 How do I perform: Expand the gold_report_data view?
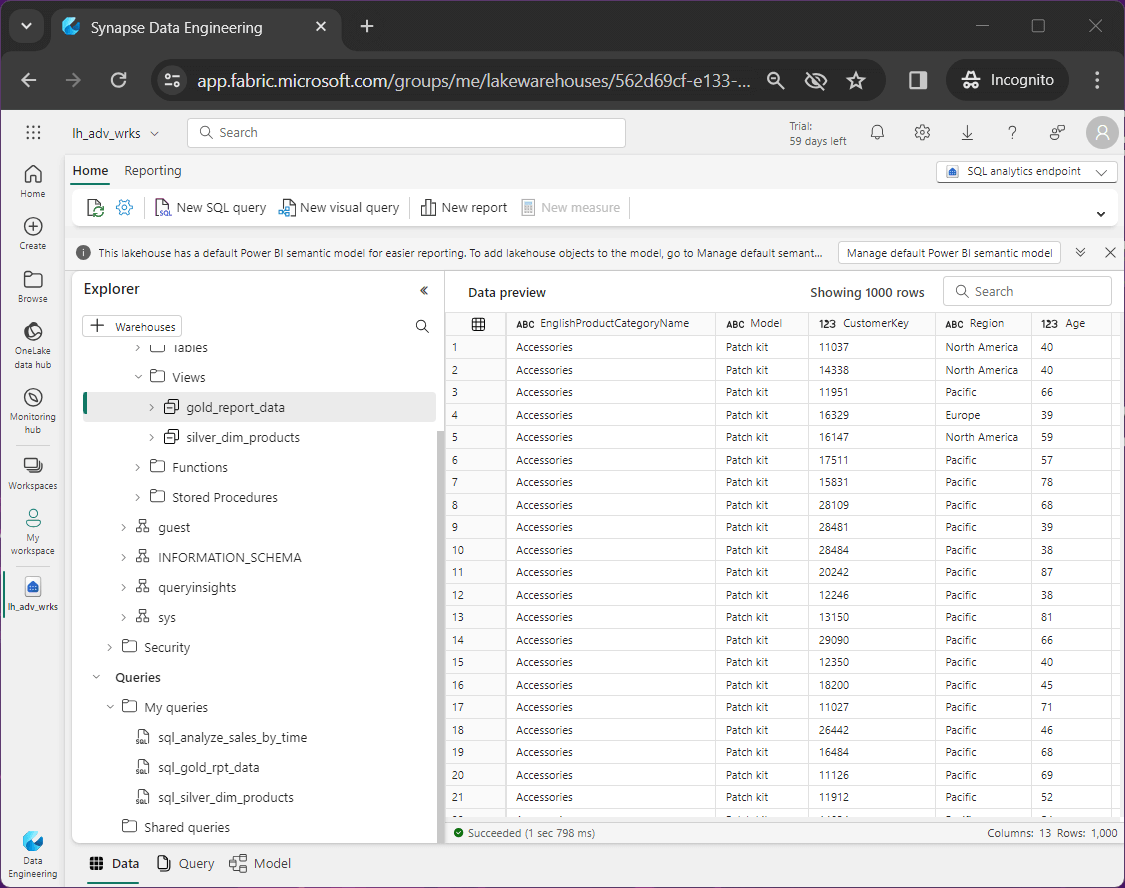(x=151, y=407)
